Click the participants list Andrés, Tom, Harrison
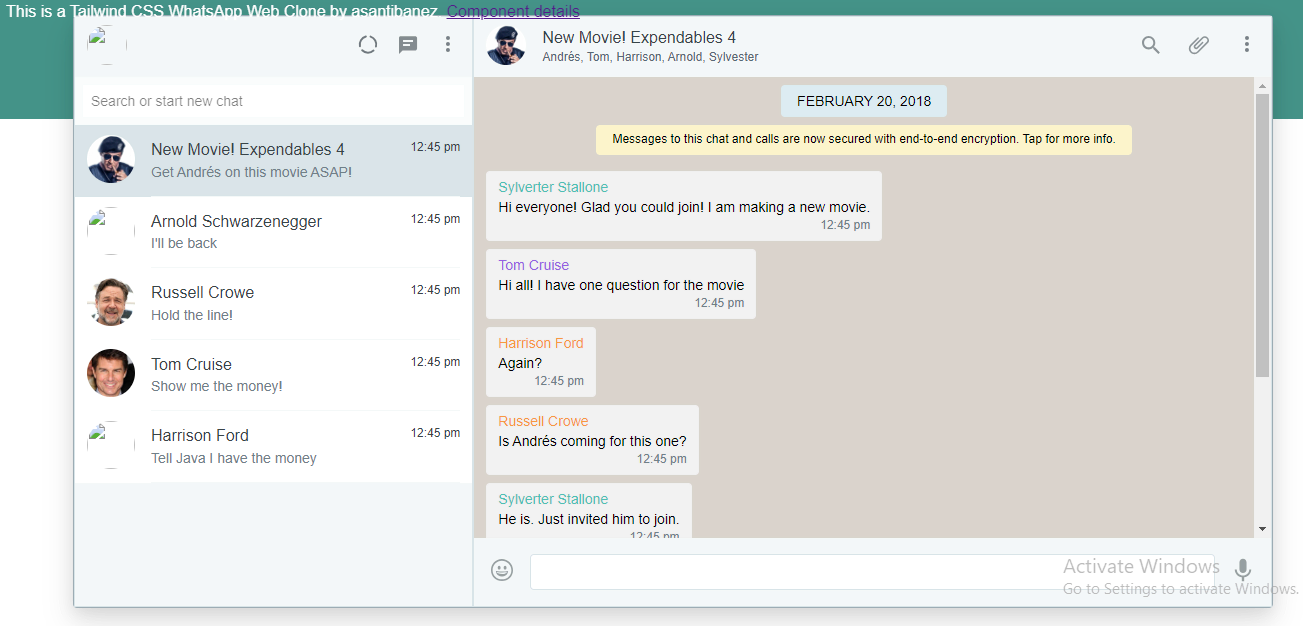This screenshot has height=626, width=1303. 650,57
